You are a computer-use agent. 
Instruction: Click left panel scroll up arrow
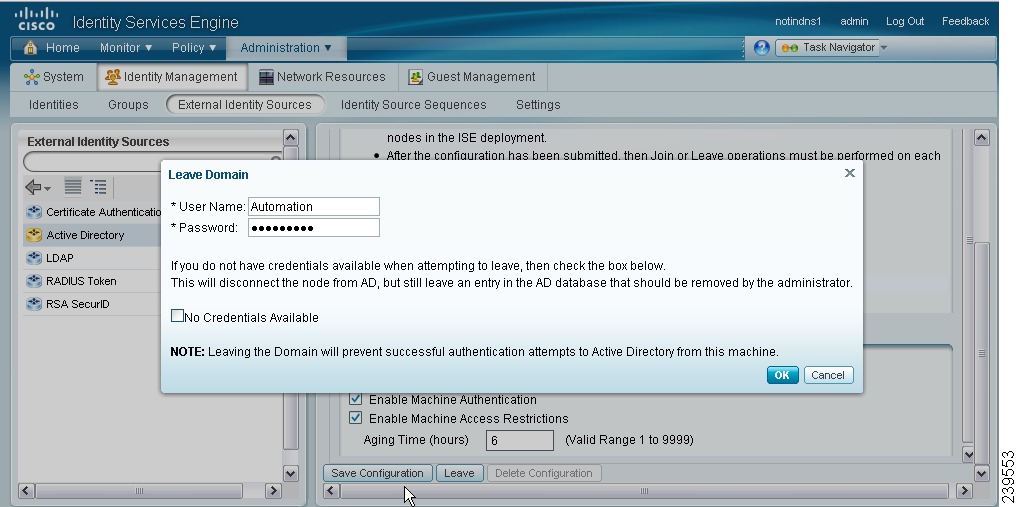(290, 137)
